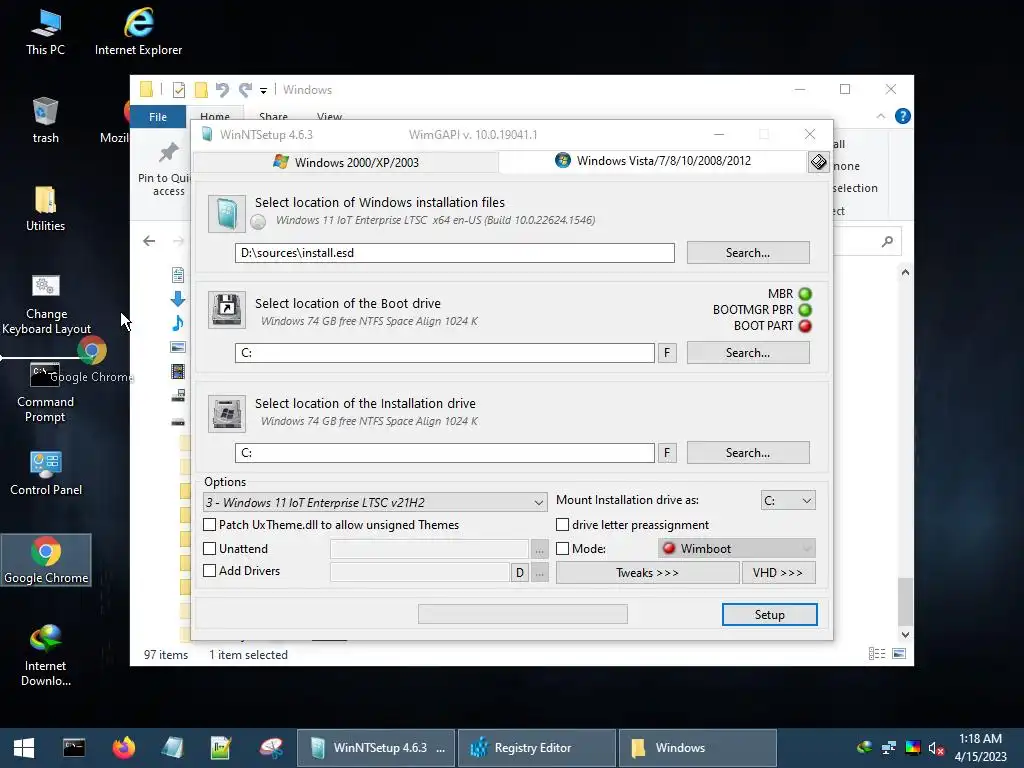This screenshot has height=768, width=1024.
Task: Open Command Prompt from the taskbar
Action: pos(74,748)
